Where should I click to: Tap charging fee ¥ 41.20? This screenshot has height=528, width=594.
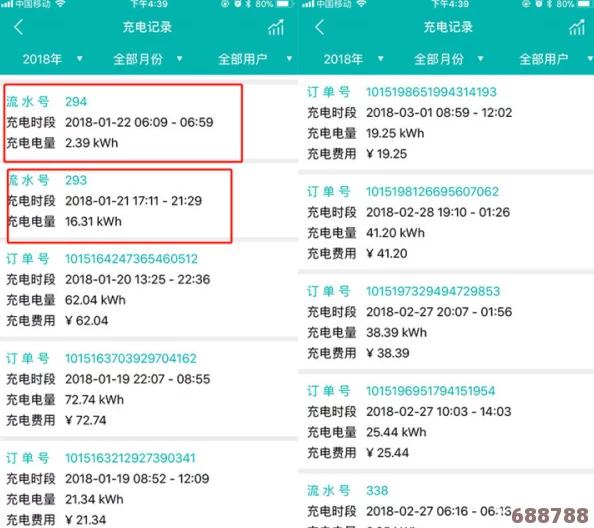[387, 253]
